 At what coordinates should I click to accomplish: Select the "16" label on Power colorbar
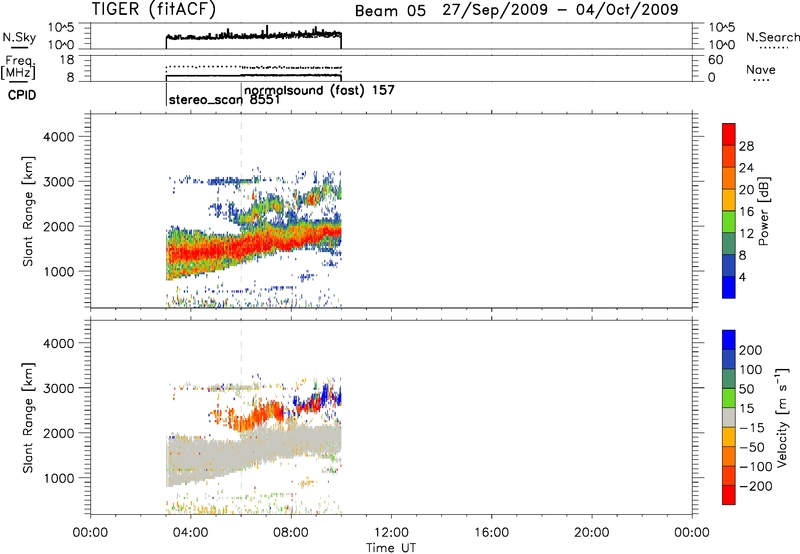(746, 212)
